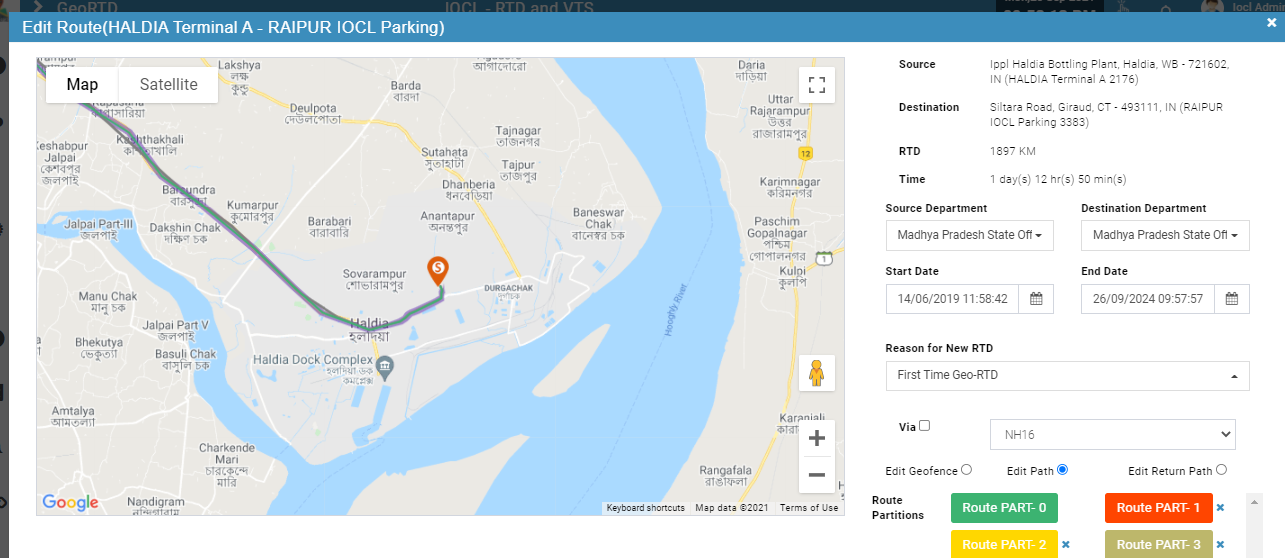
Task: Click the orange source marker S
Action: pyautogui.click(x=437, y=271)
